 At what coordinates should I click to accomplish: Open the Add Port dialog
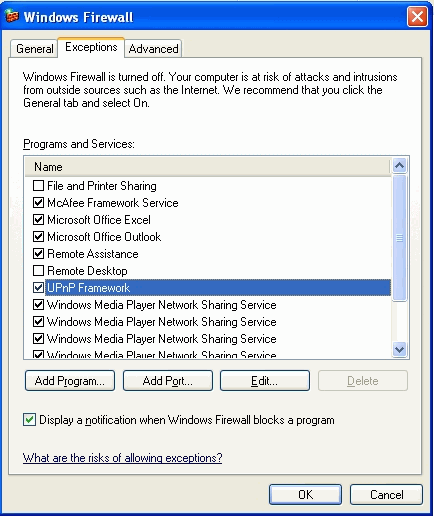coord(168,380)
